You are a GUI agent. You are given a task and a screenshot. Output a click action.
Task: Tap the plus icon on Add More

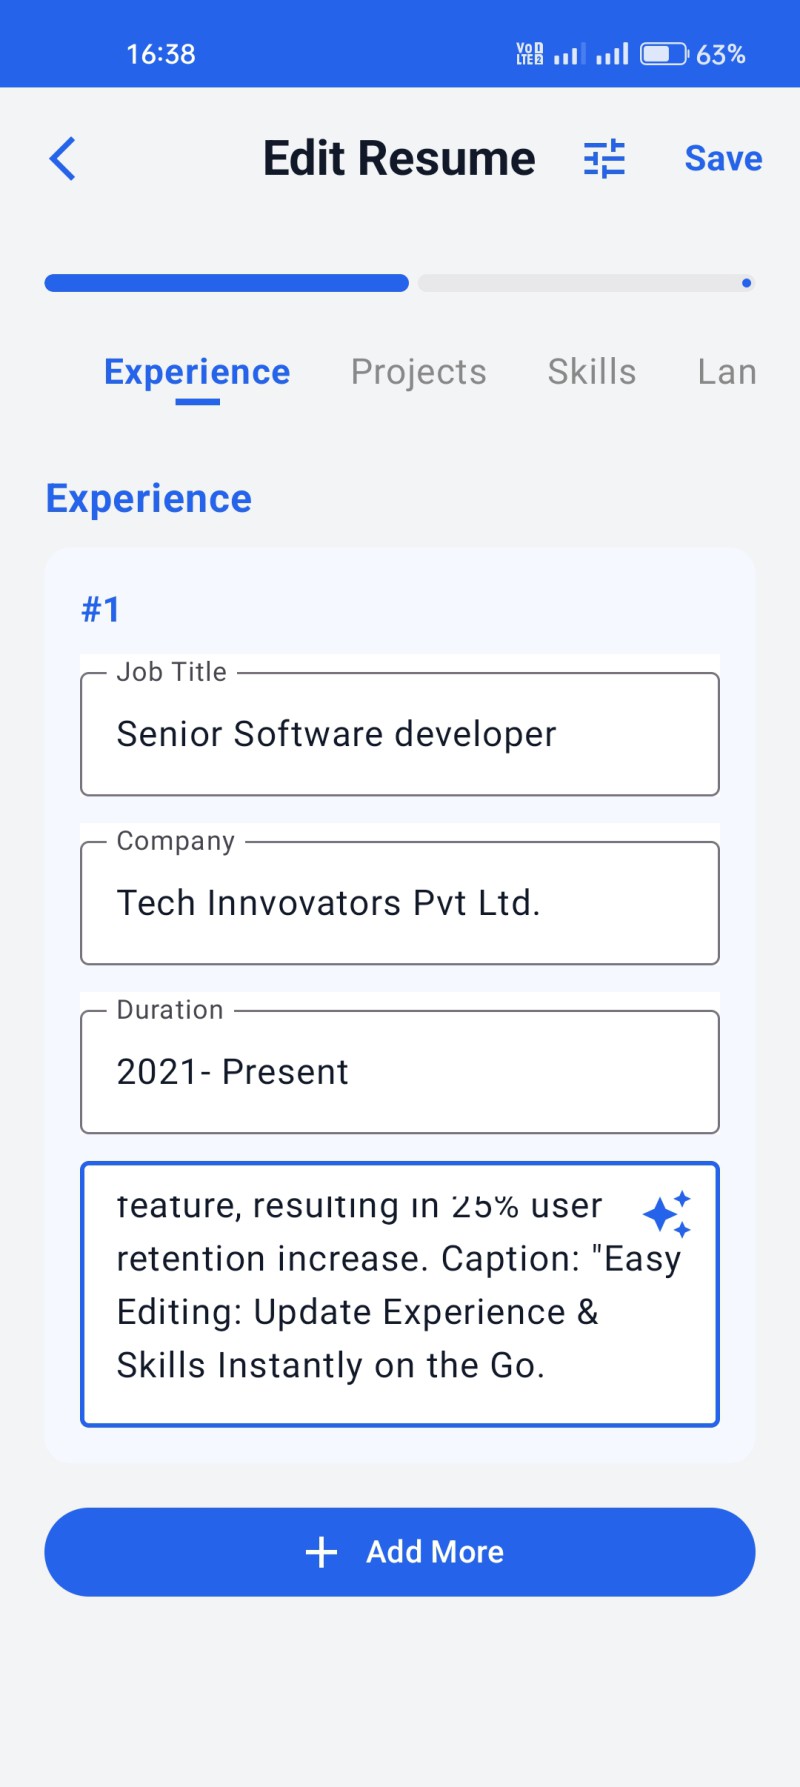(321, 1552)
